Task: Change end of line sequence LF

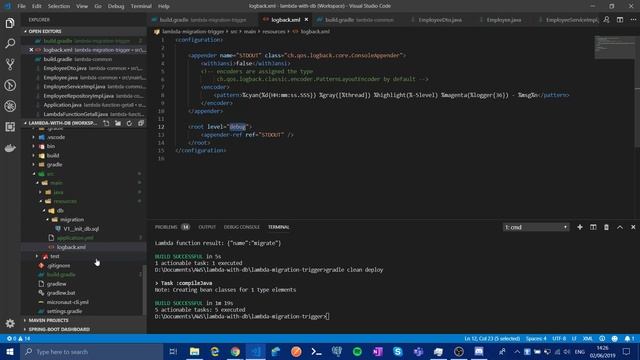Action: [574, 338]
